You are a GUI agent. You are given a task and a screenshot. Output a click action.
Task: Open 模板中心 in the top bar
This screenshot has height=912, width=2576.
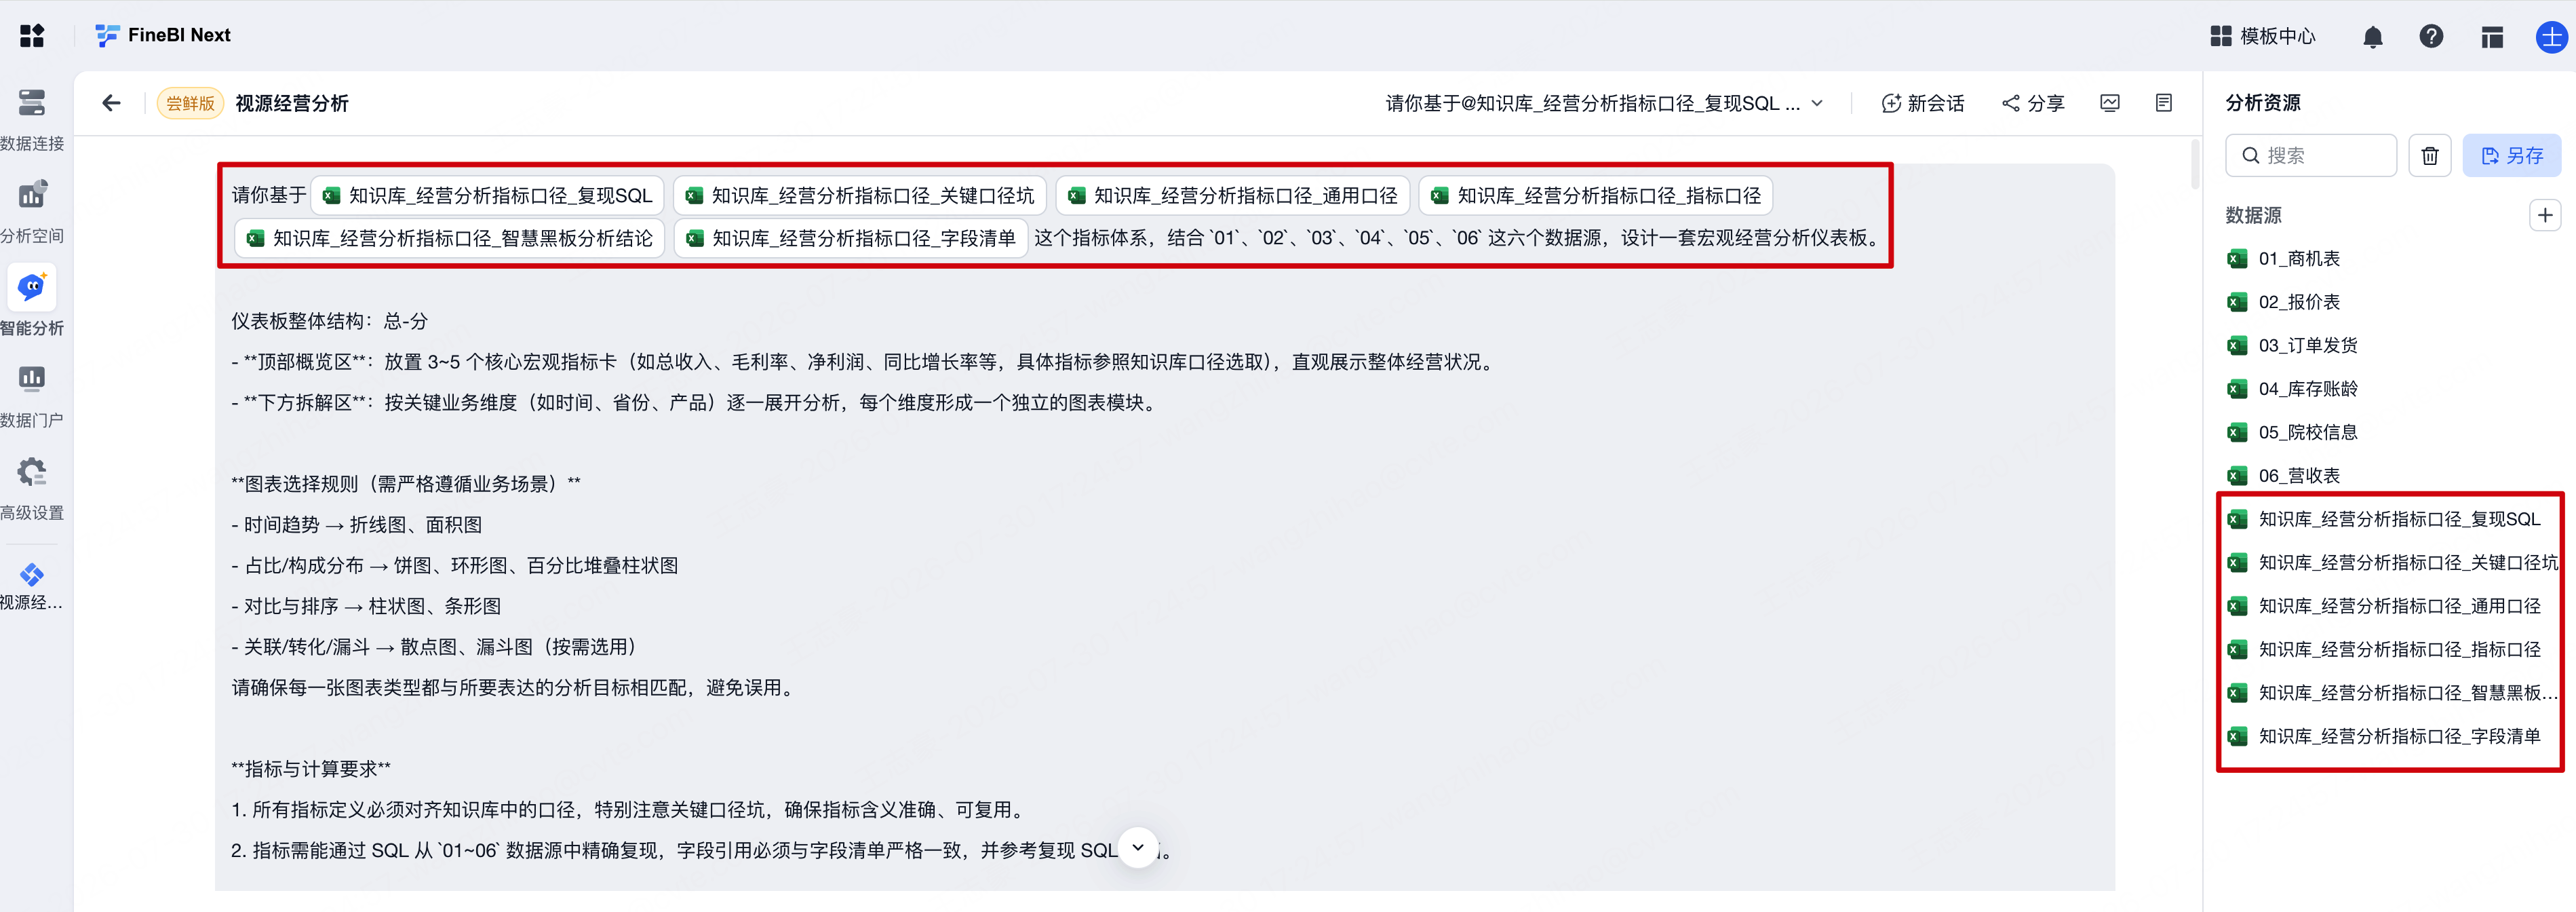(2262, 37)
